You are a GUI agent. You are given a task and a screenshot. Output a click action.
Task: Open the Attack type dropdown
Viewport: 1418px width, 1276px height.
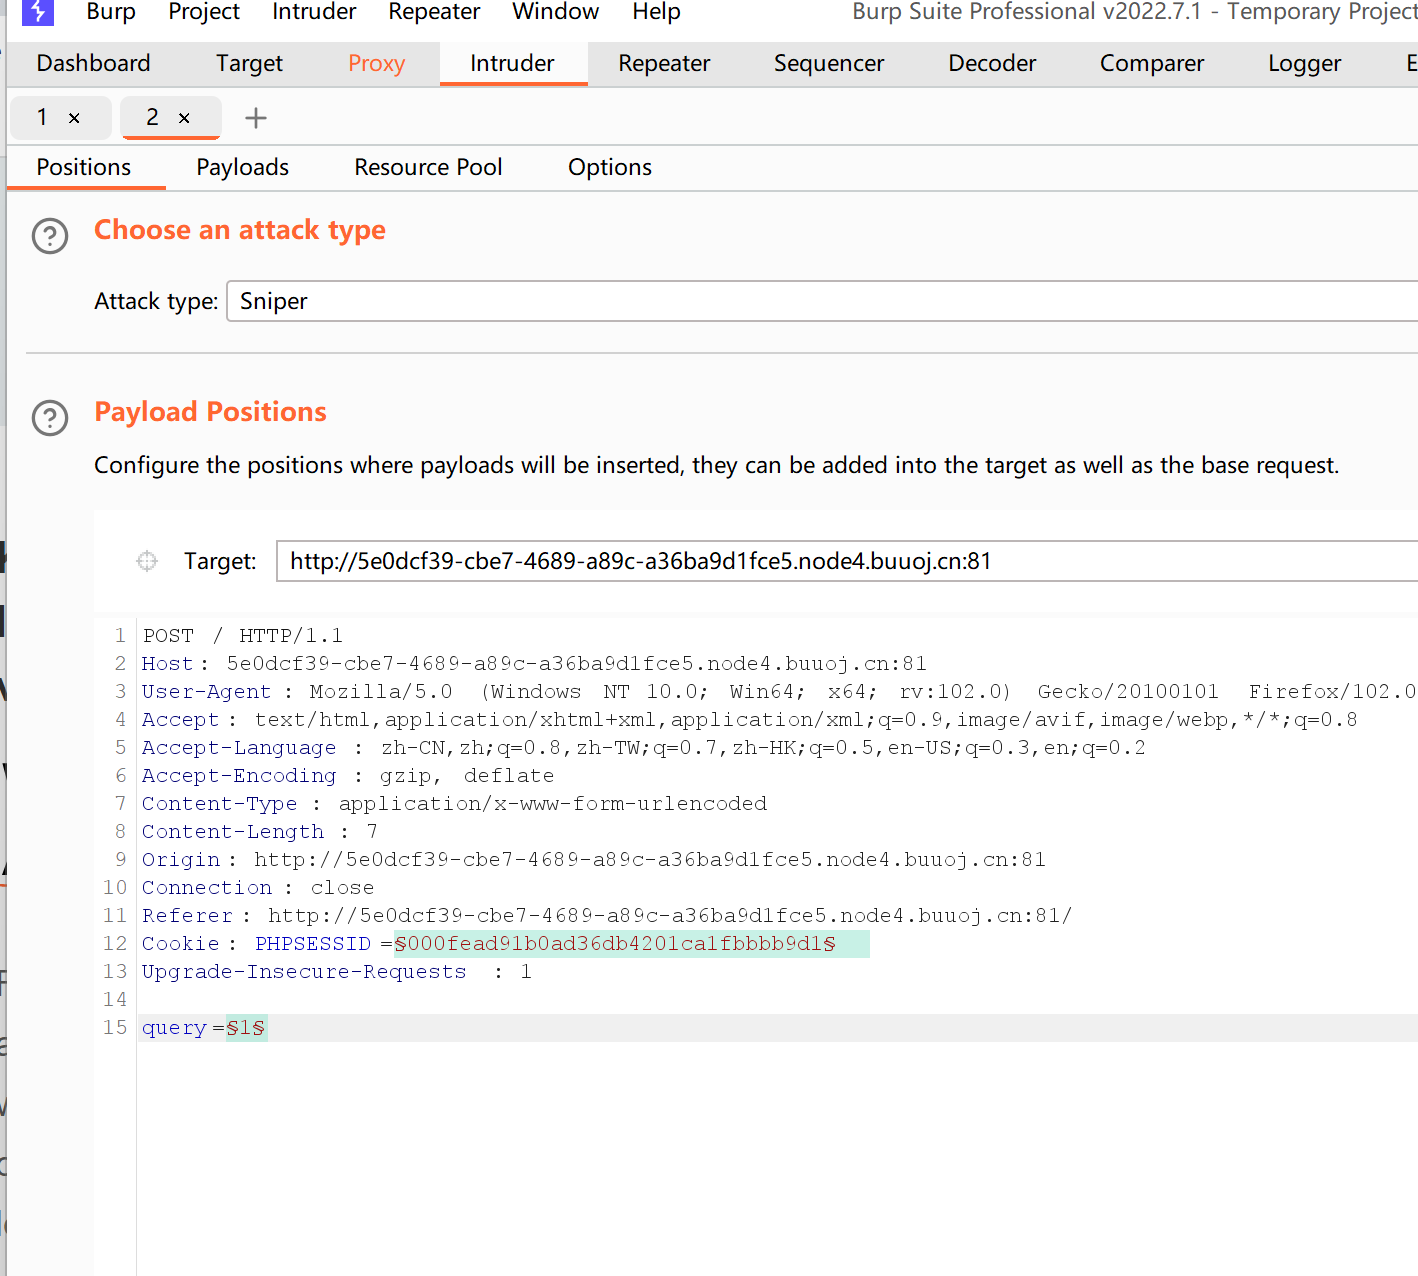(x=820, y=301)
